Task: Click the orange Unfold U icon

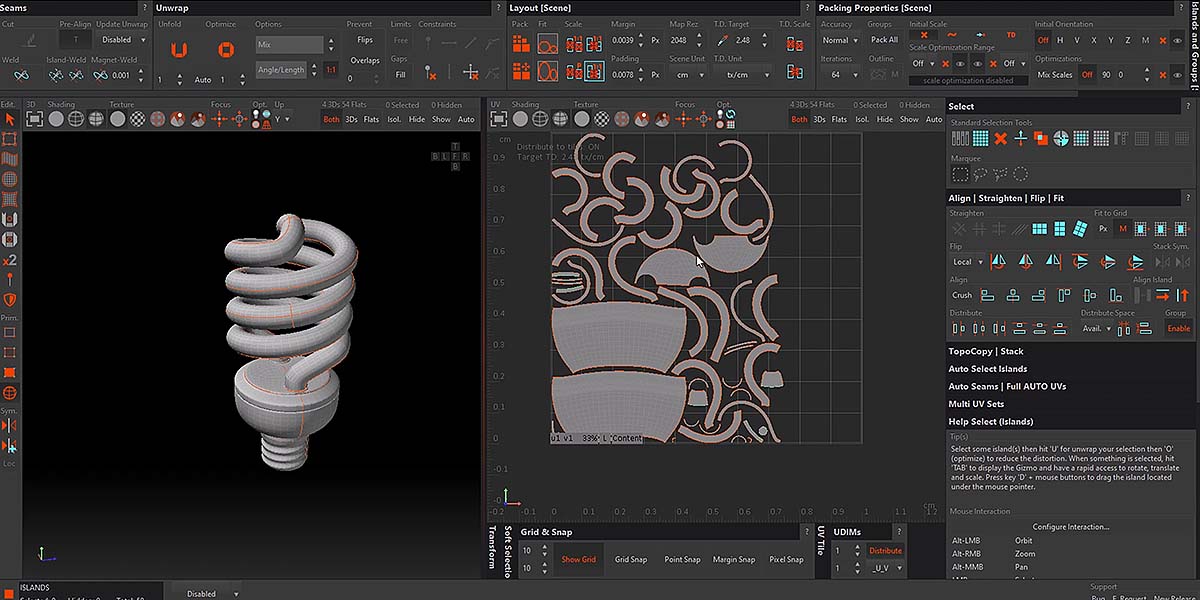Action: coord(179,49)
